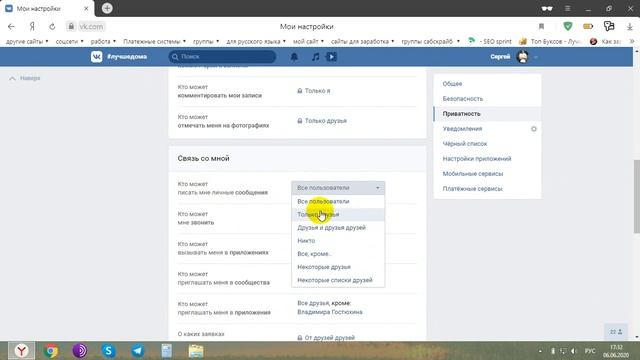Launch Yandex Browser from taskbar
The image size is (640, 360).
pyautogui.click(x=22, y=351)
